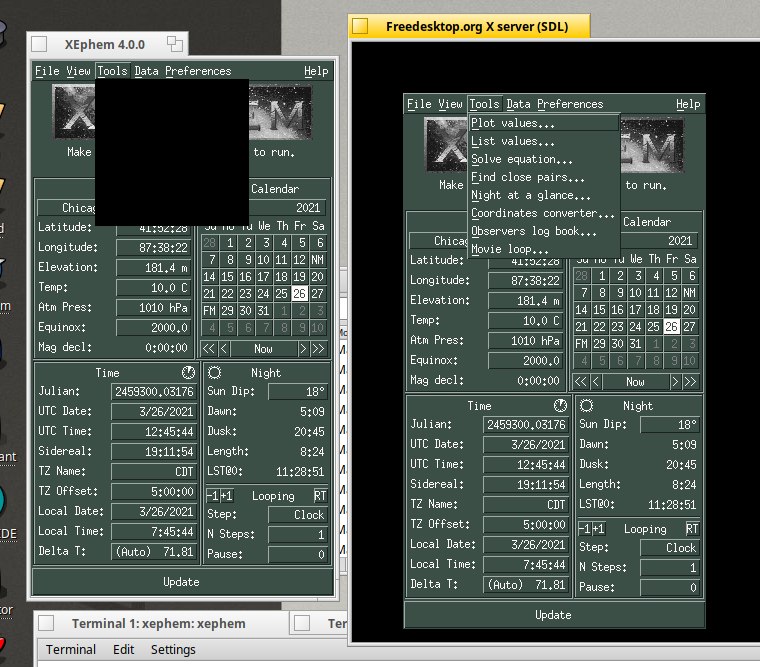The height and width of the screenshot is (667, 760).
Task: Advance one year in XEphem 4.0.0 calendar
Action: 318,349
